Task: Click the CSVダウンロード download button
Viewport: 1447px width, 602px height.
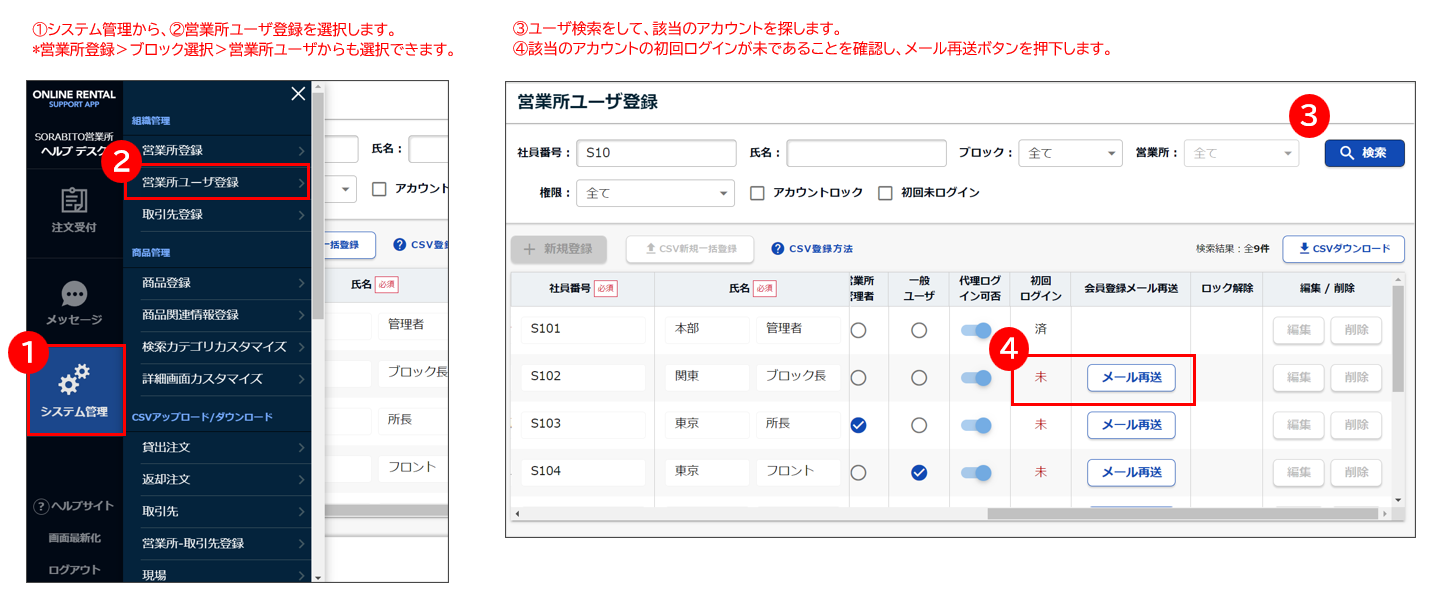Action: click(x=1343, y=249)
